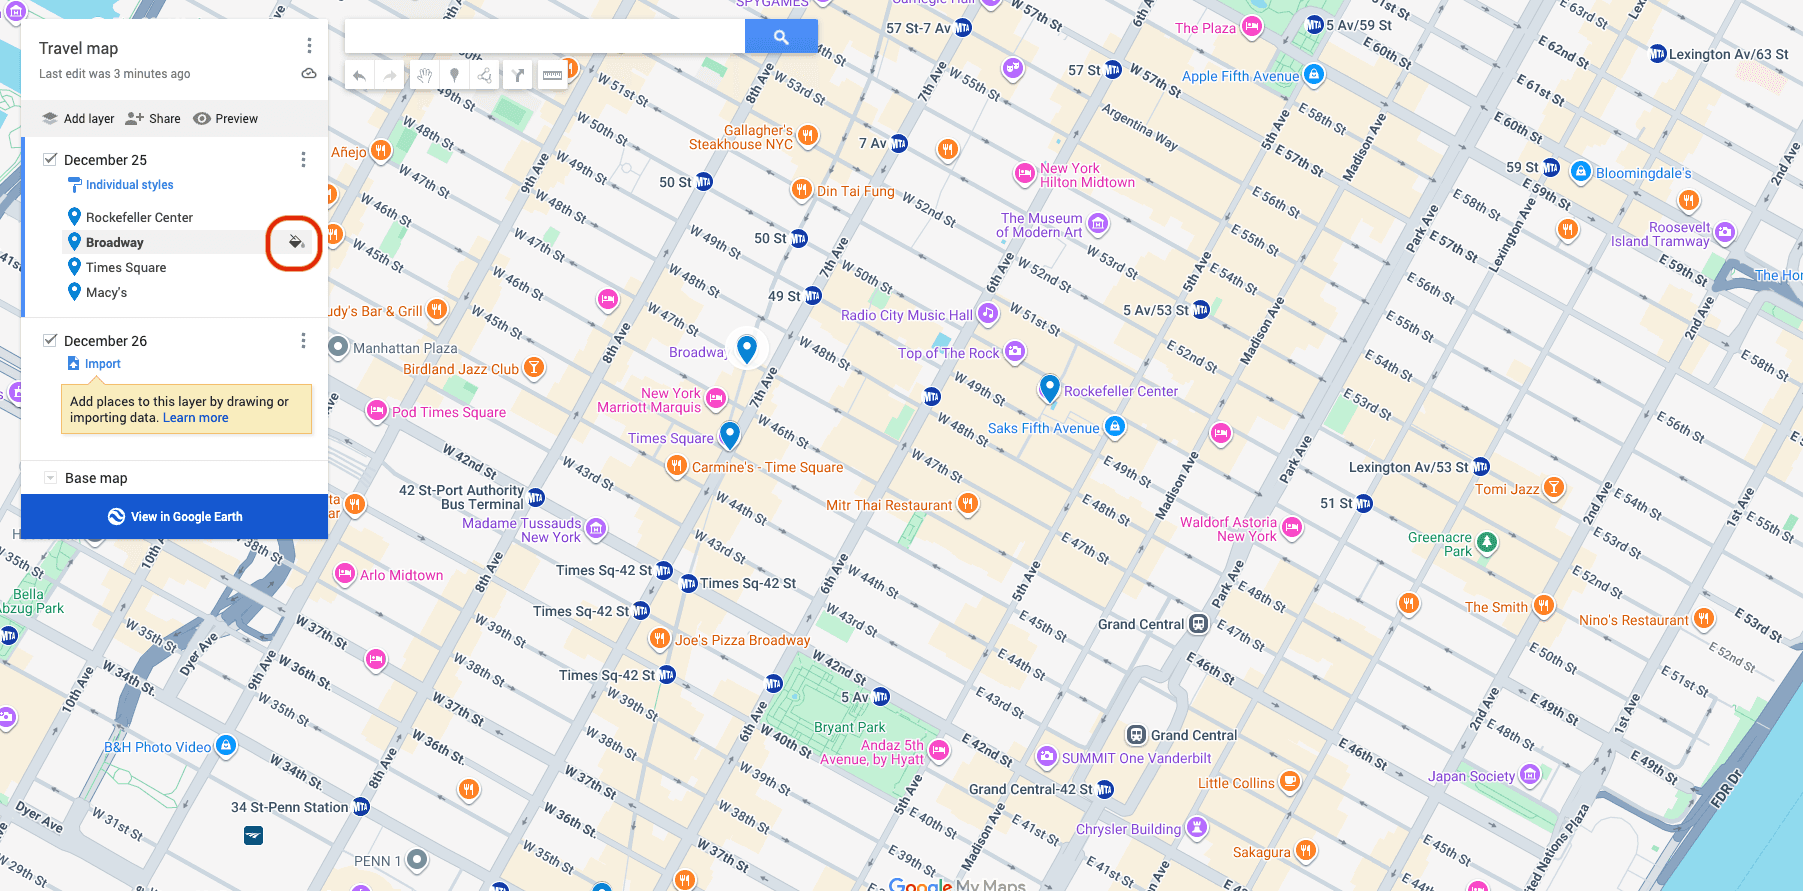Click the blue Broadway marker on the map

[x=747, y=348]
